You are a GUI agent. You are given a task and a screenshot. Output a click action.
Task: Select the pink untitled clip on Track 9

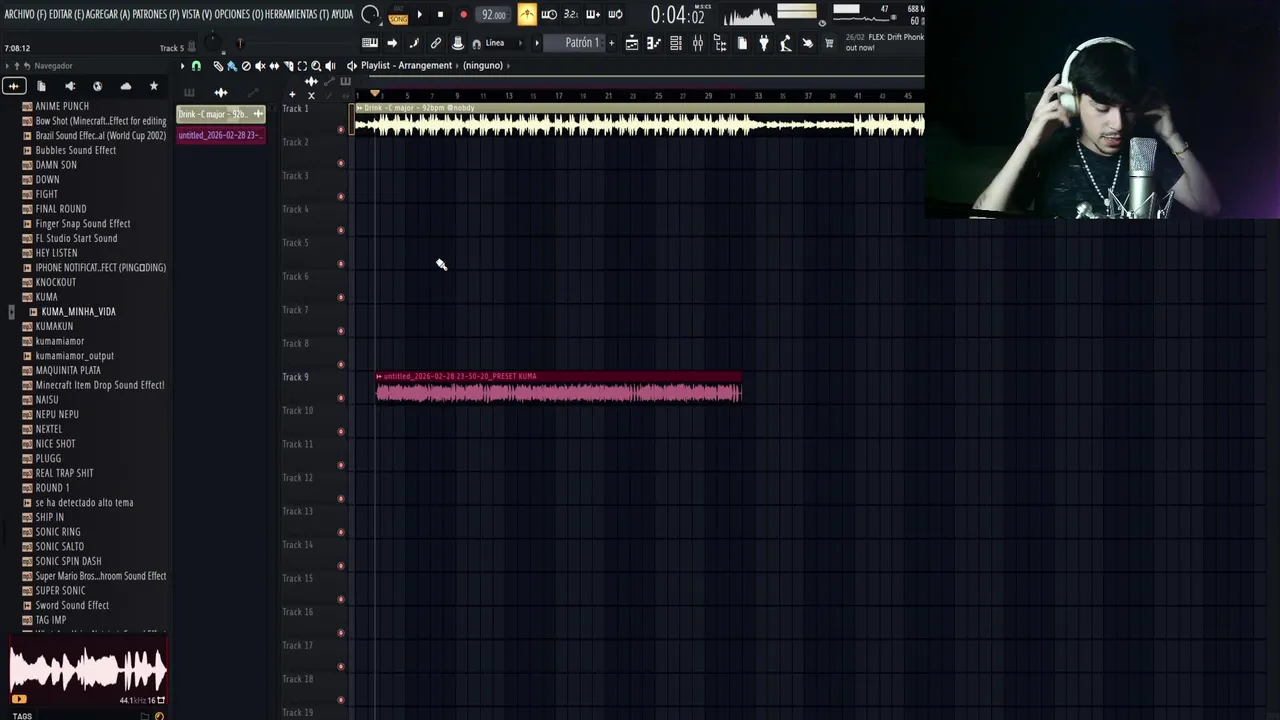[559, 387]
